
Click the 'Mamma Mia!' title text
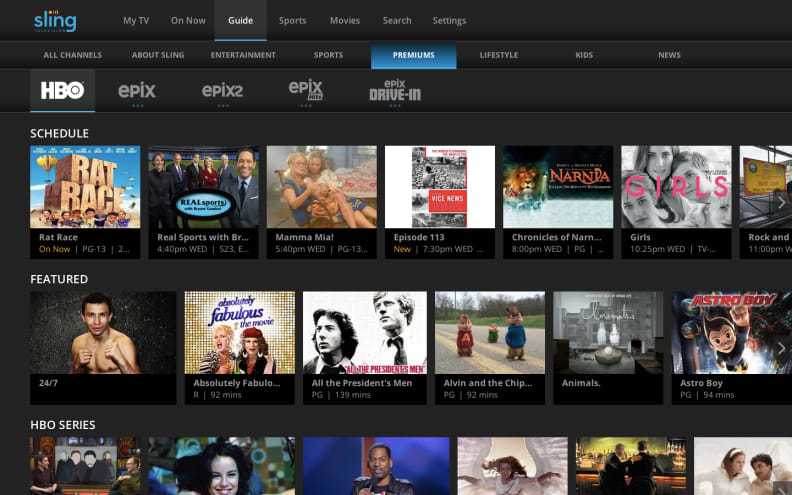[x=305, y=237]
